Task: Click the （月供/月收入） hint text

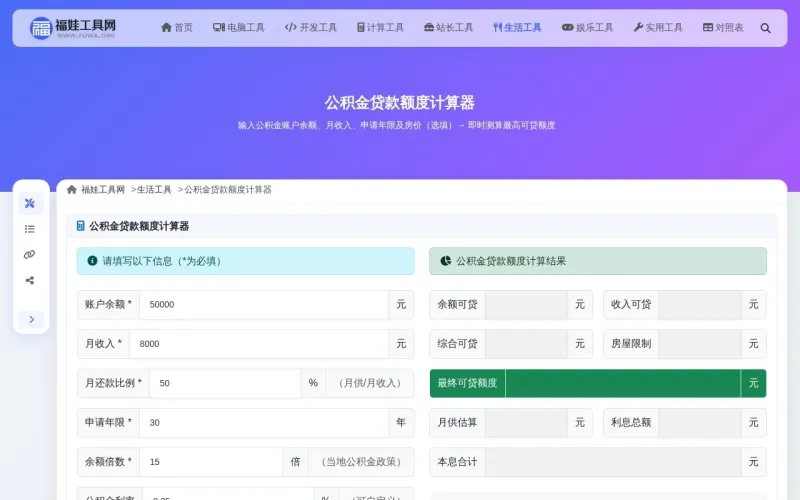Action: 370,383
